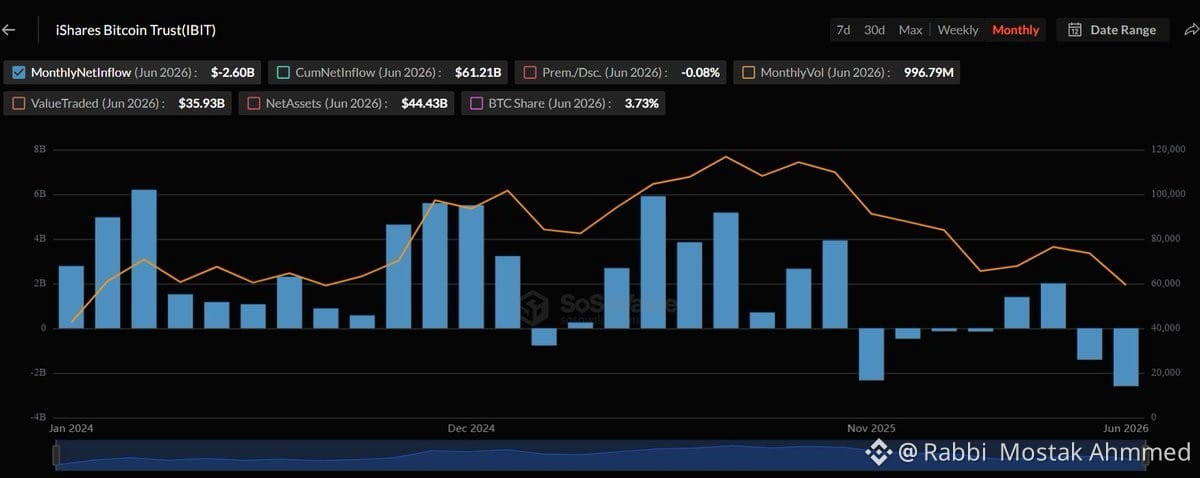Enable the MonthlyVol series checkbox
Viewport: 1200px width, 478px height.
[x=748, y=72]
